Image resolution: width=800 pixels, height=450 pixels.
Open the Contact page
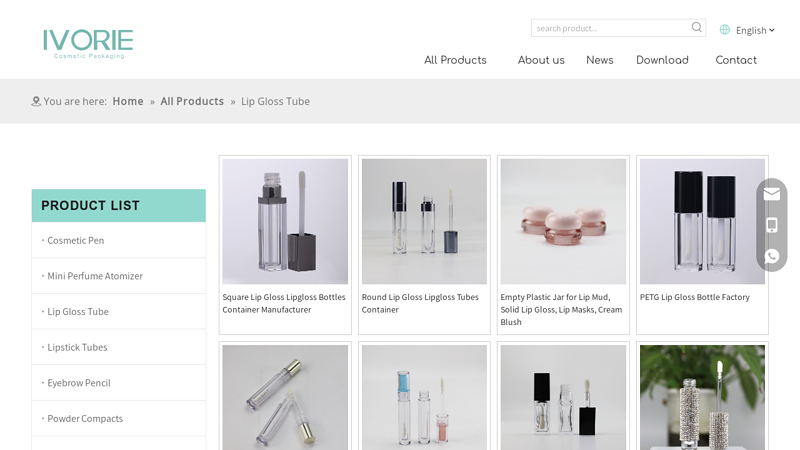click(x=736, y=60)
